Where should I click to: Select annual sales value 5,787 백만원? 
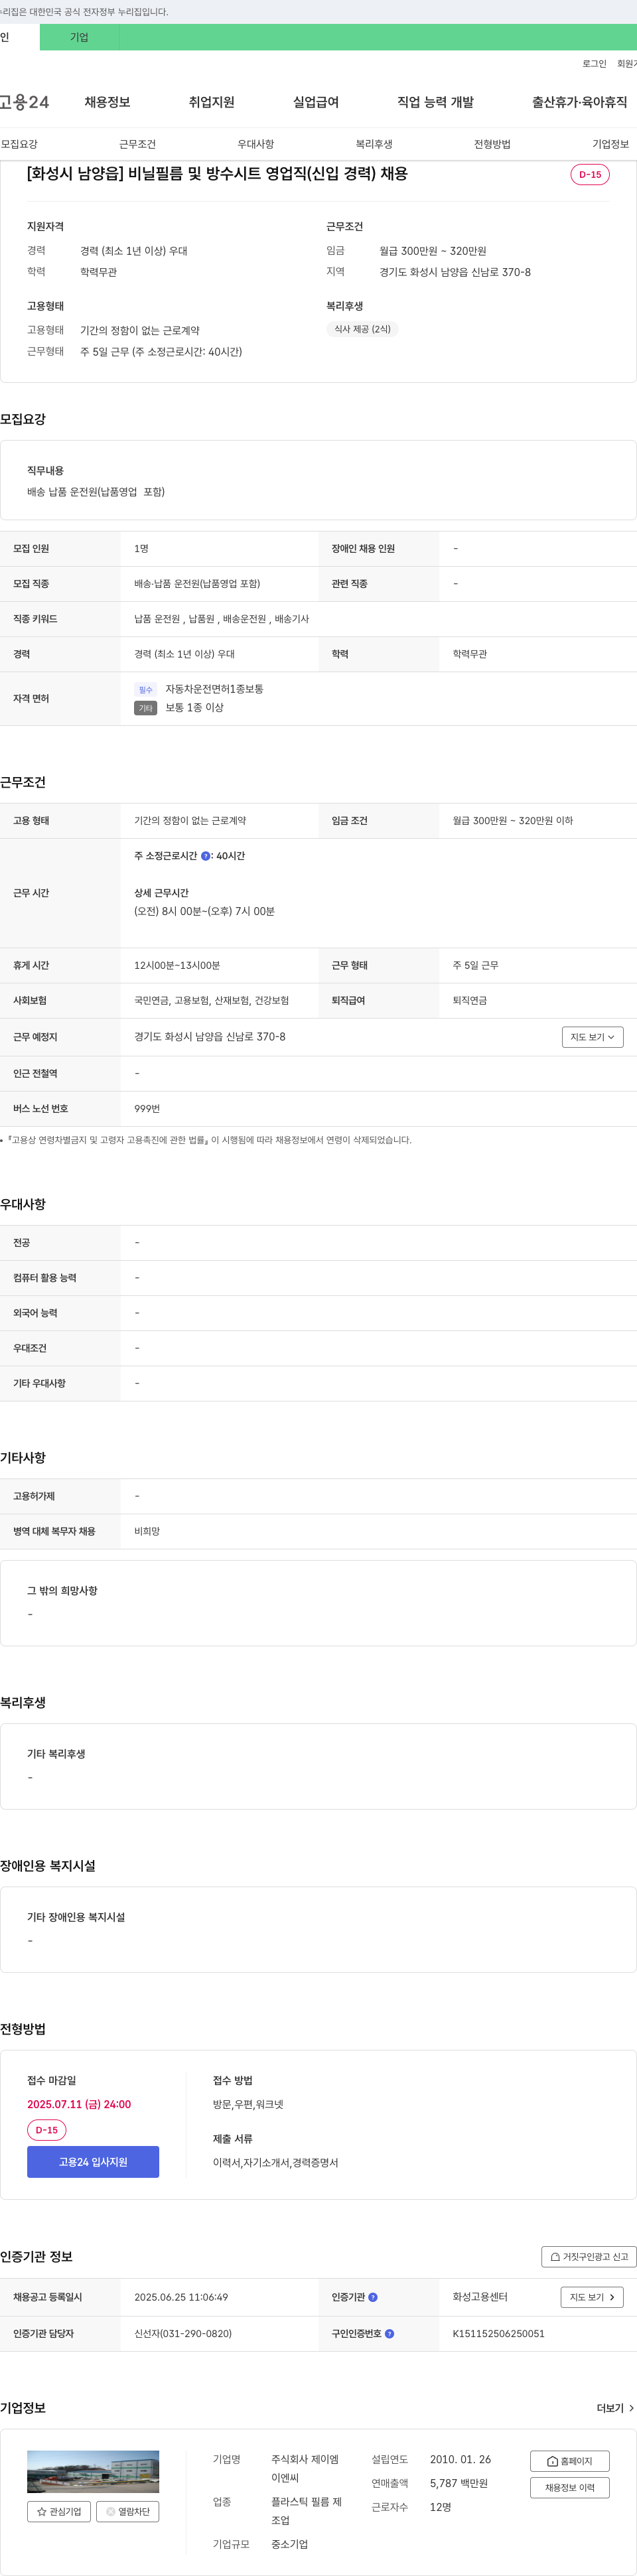click(x=459, y=2483)
